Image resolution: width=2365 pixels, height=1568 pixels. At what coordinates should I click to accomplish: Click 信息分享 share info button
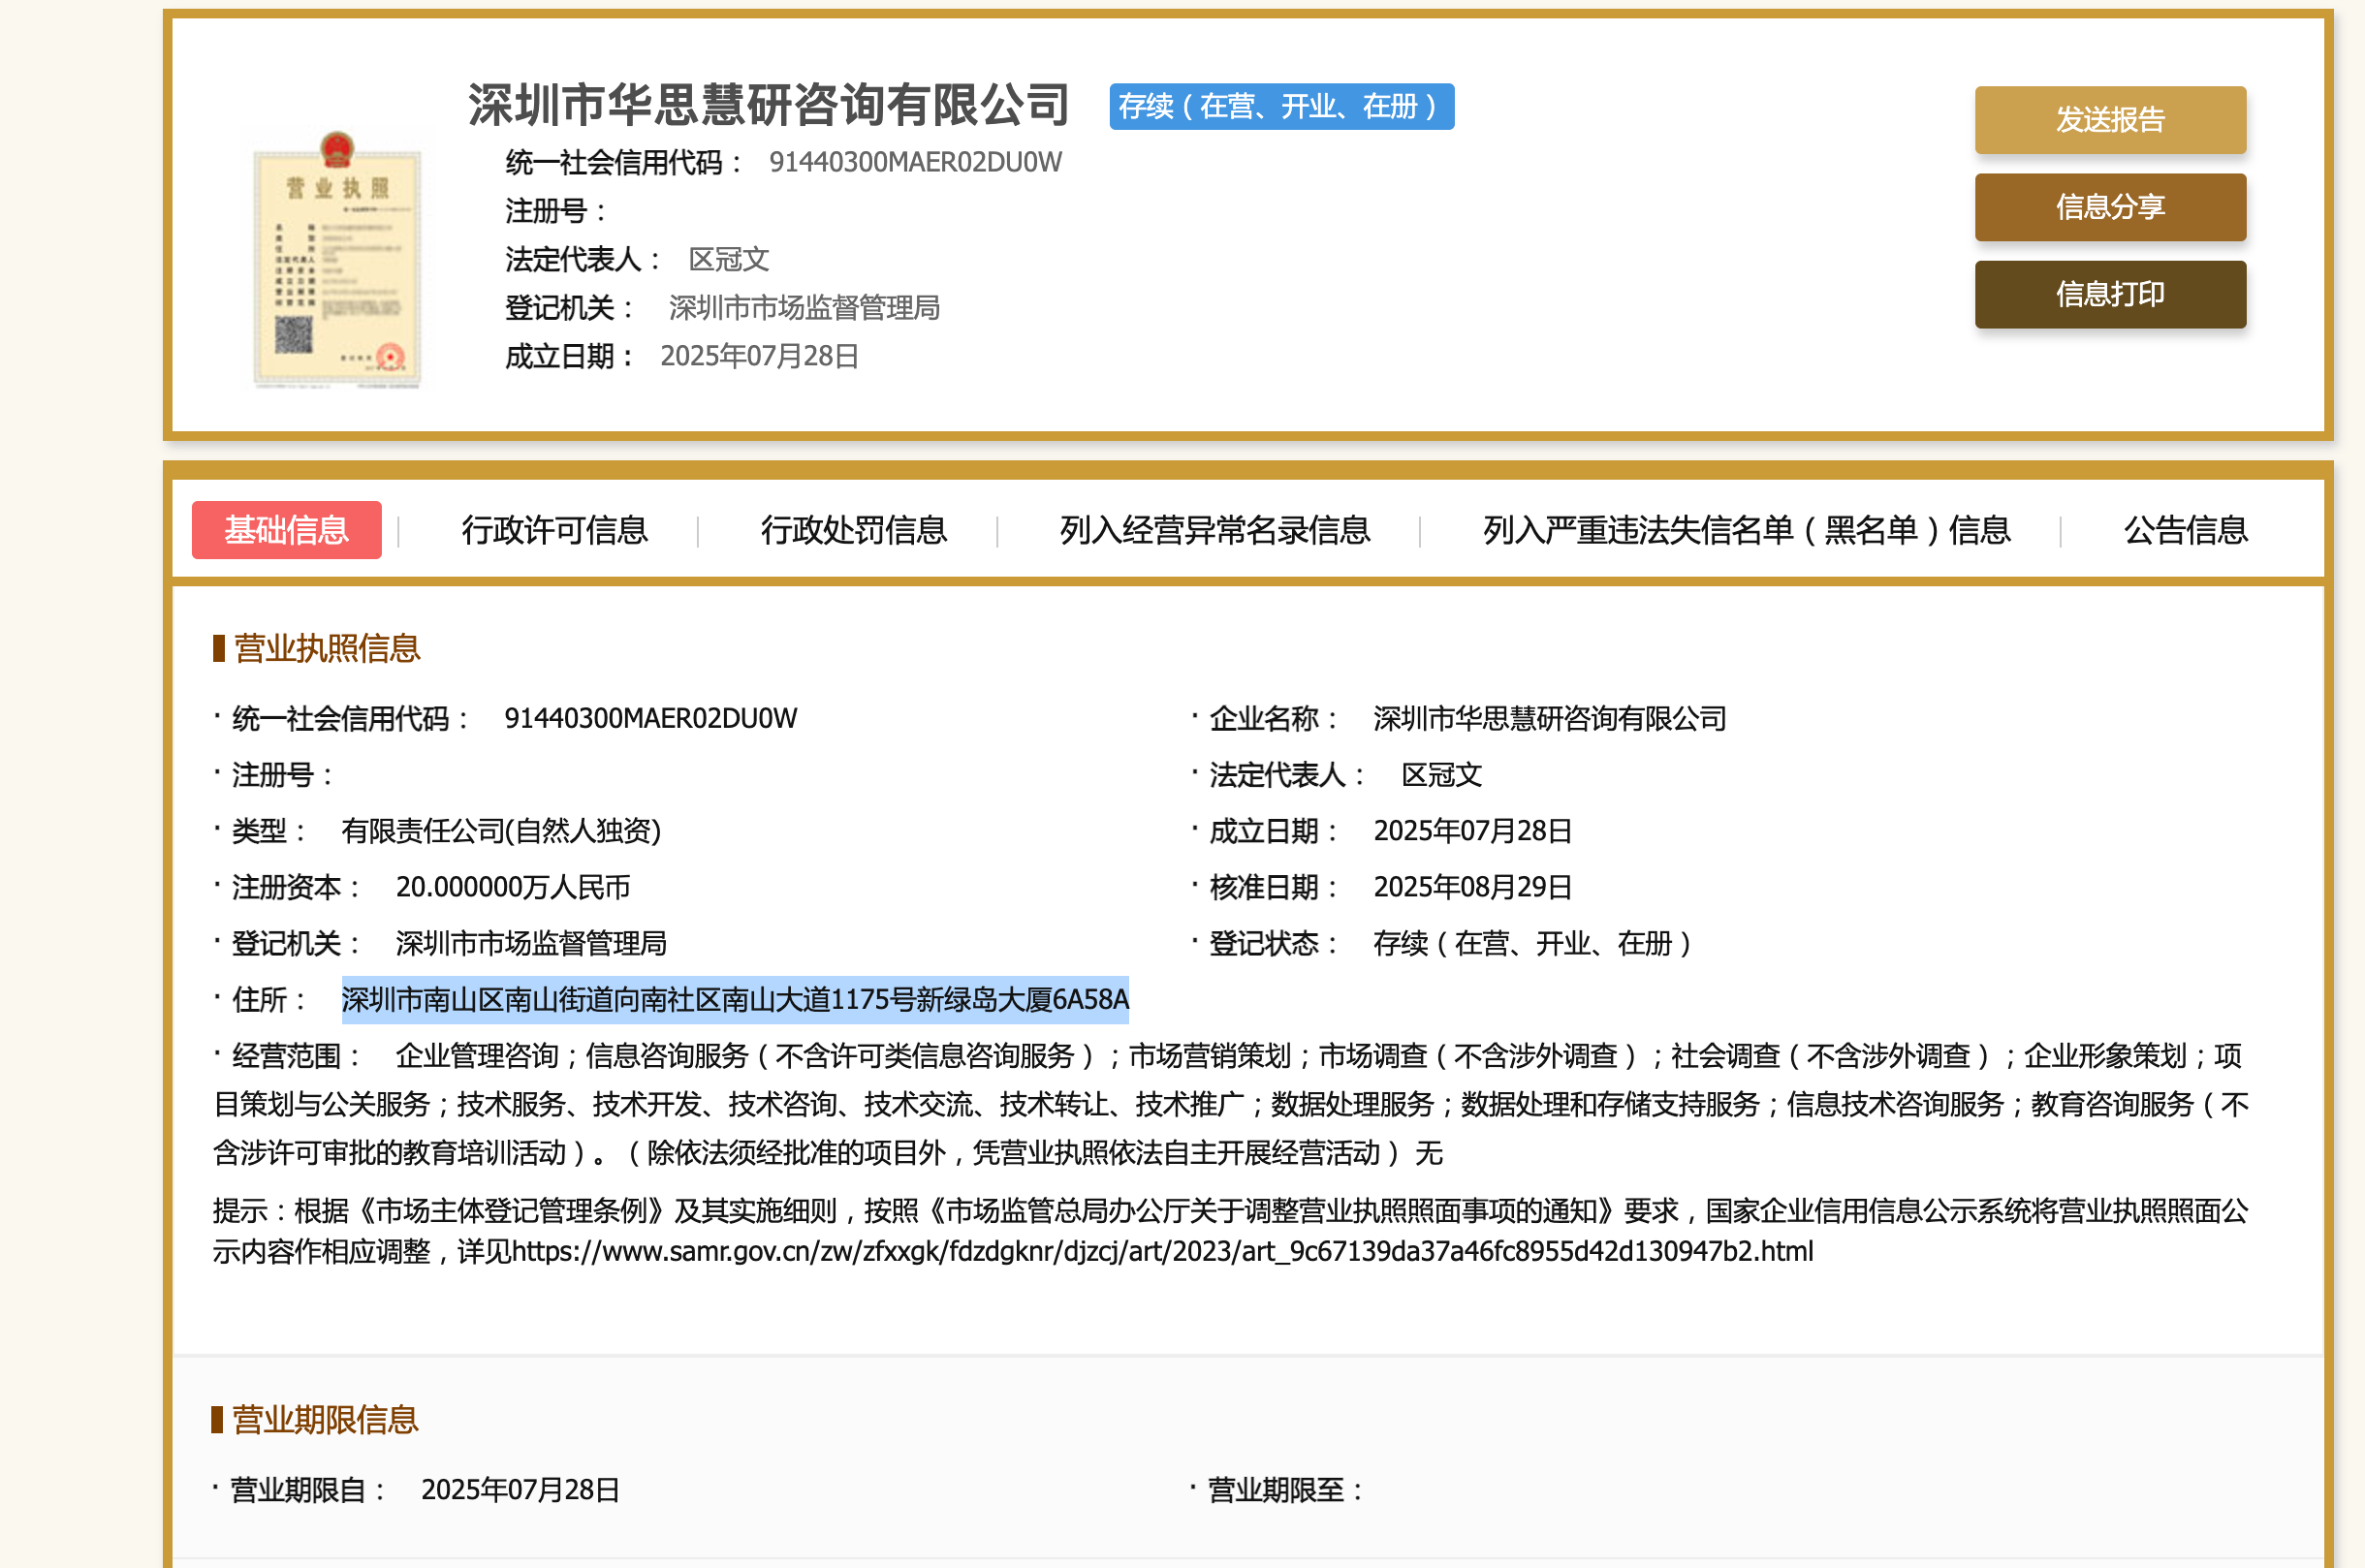2109,207
